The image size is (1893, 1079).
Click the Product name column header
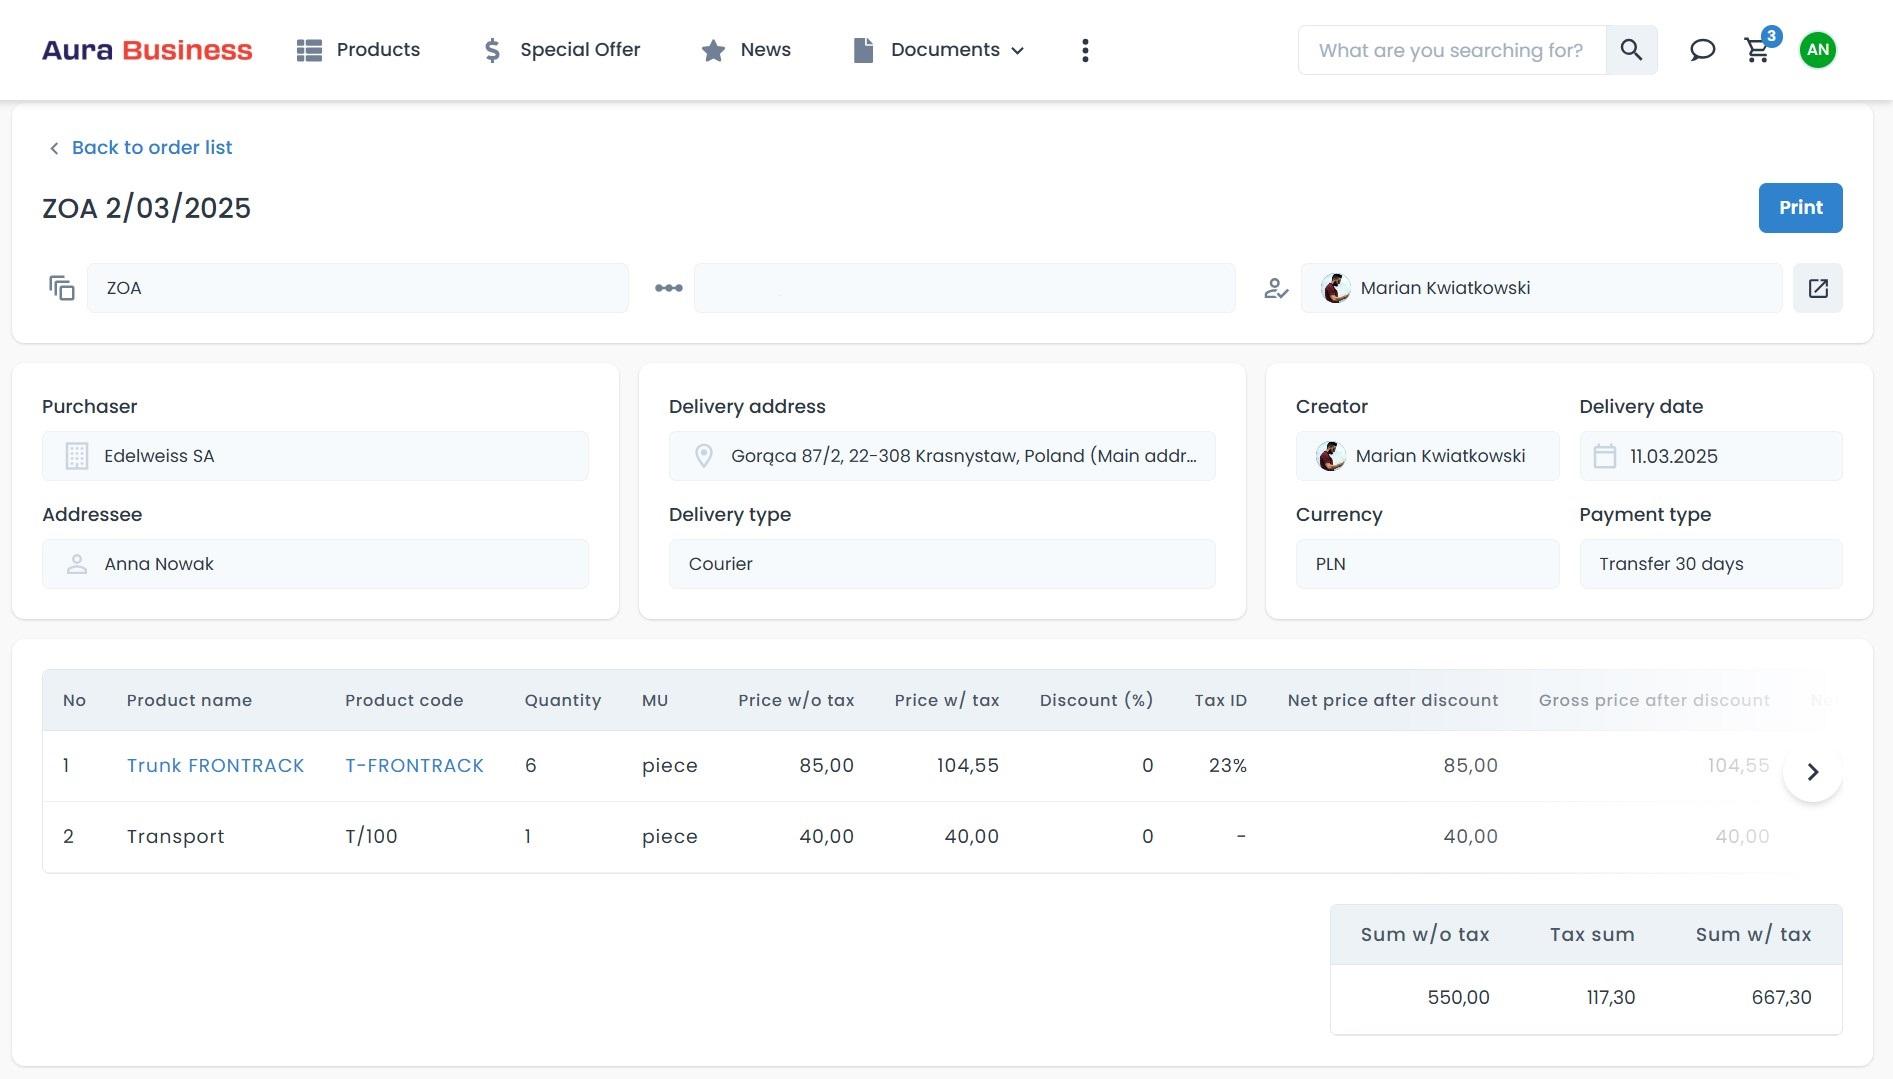point(189,701)
